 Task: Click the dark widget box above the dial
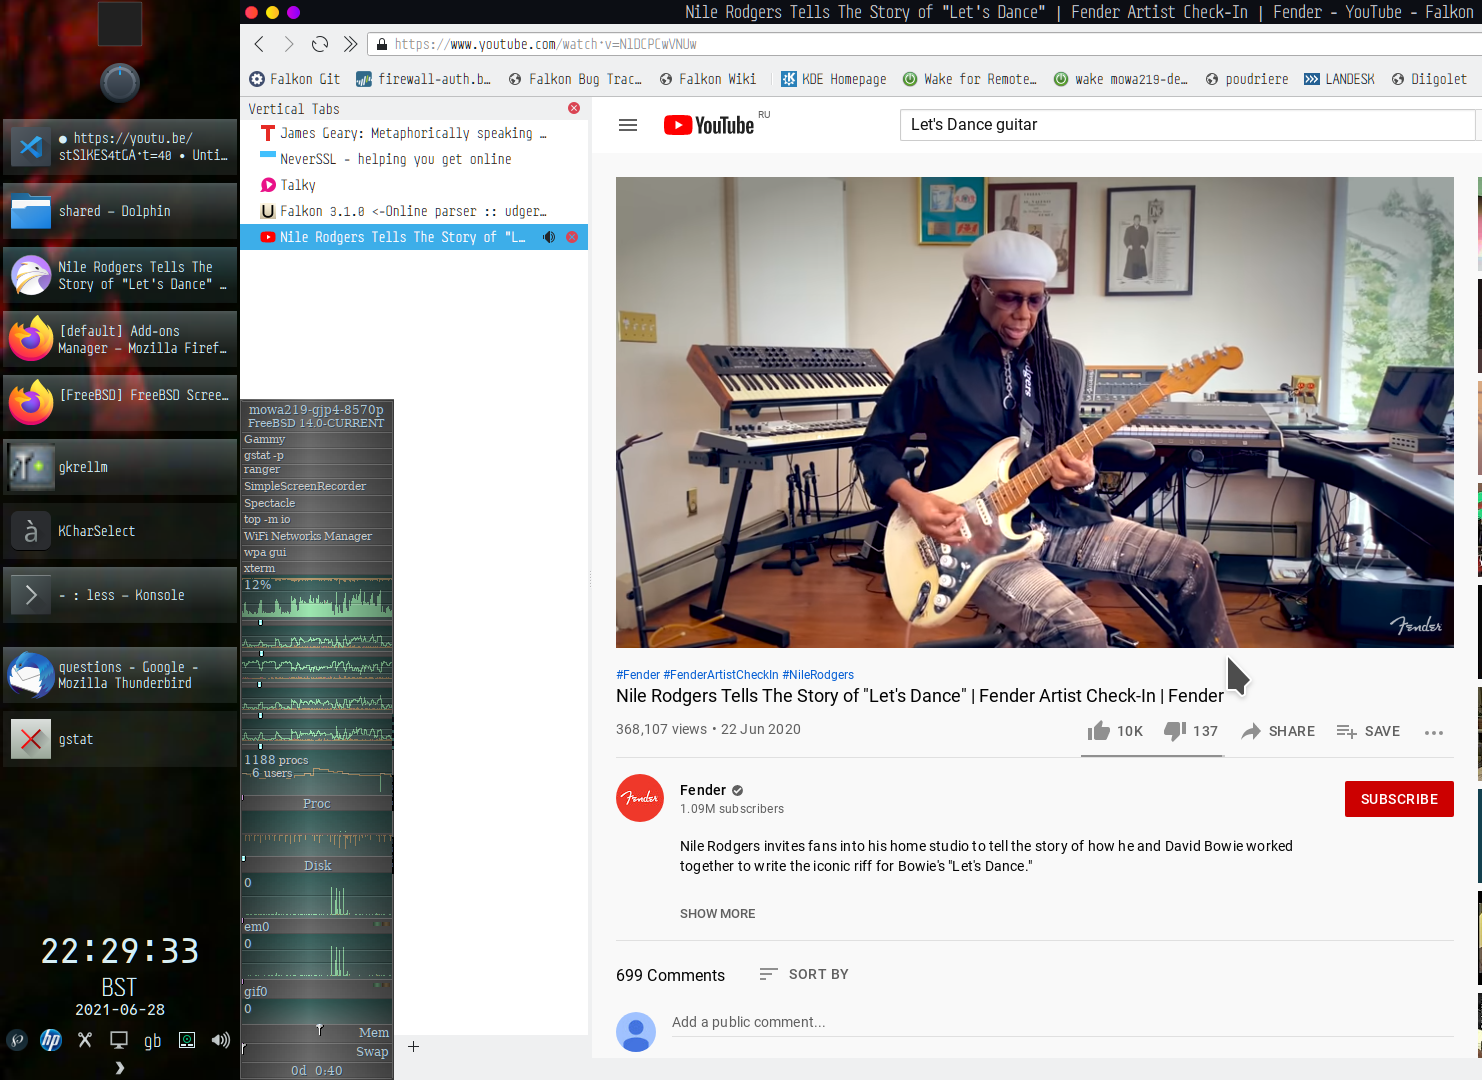point(119,24)
